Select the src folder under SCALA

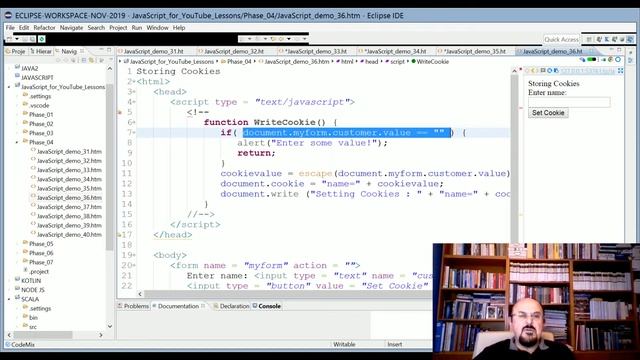point(33,327)
